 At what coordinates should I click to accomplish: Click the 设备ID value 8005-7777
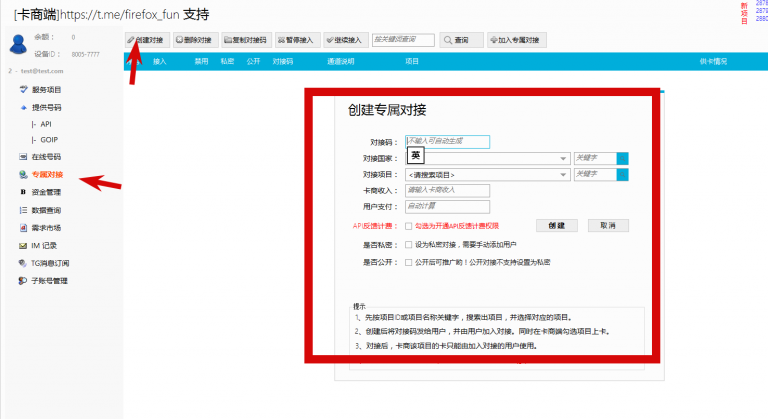point(85,54)
